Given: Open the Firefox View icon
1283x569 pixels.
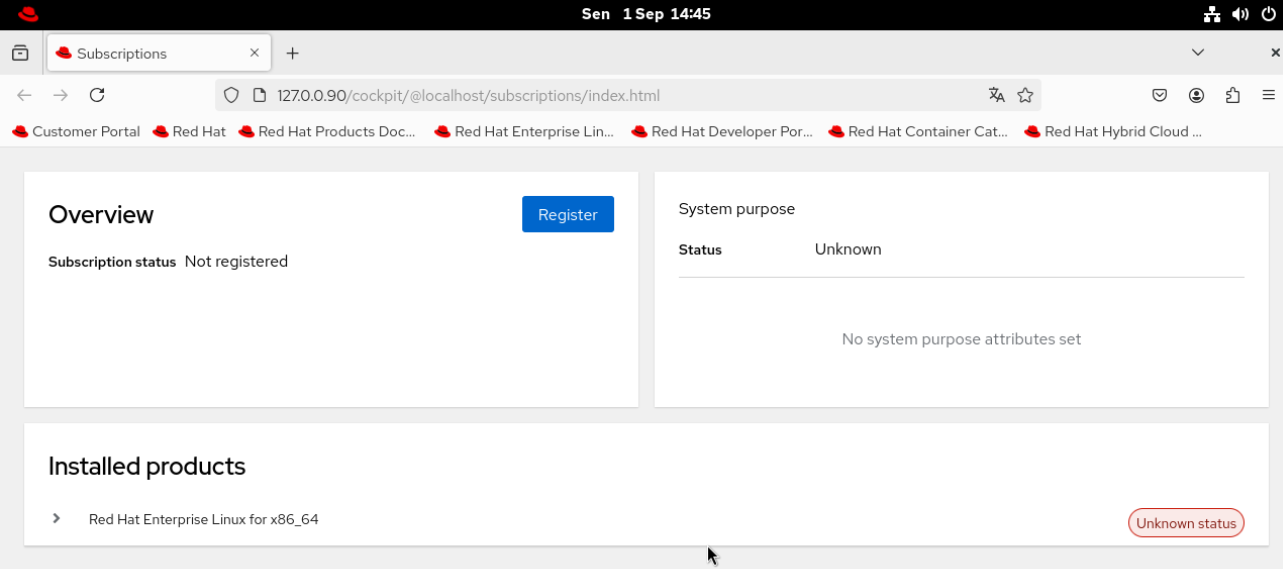Looking at the screenshot, I should pos(20,53).
